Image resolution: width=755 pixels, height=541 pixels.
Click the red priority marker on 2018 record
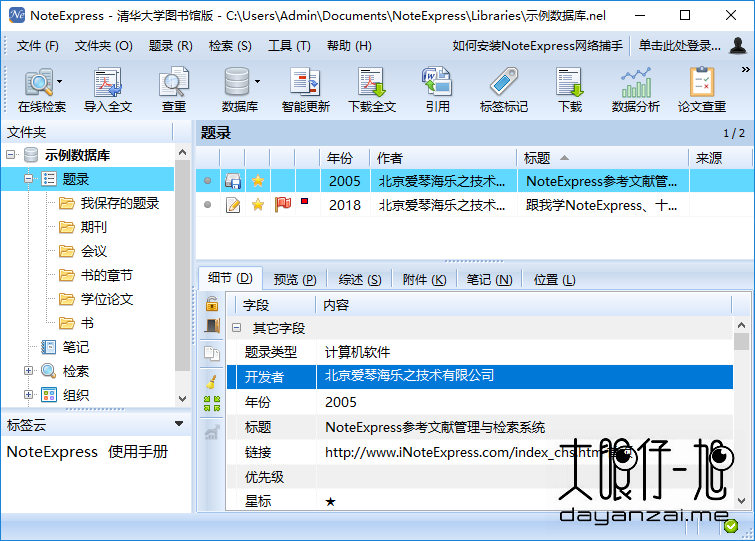point(304,201)
